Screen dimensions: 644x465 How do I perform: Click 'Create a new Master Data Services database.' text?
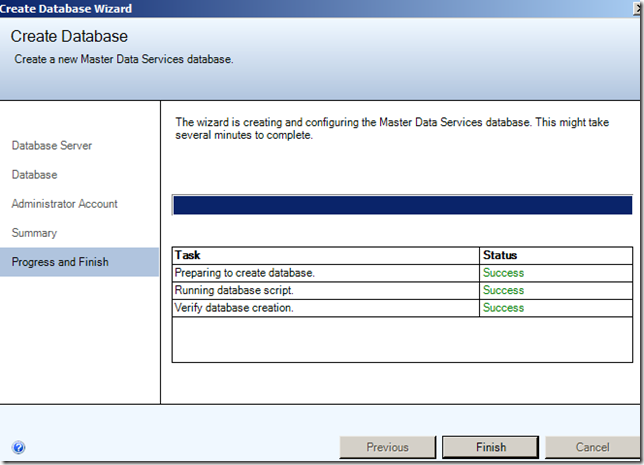click(x=124, y=59)
